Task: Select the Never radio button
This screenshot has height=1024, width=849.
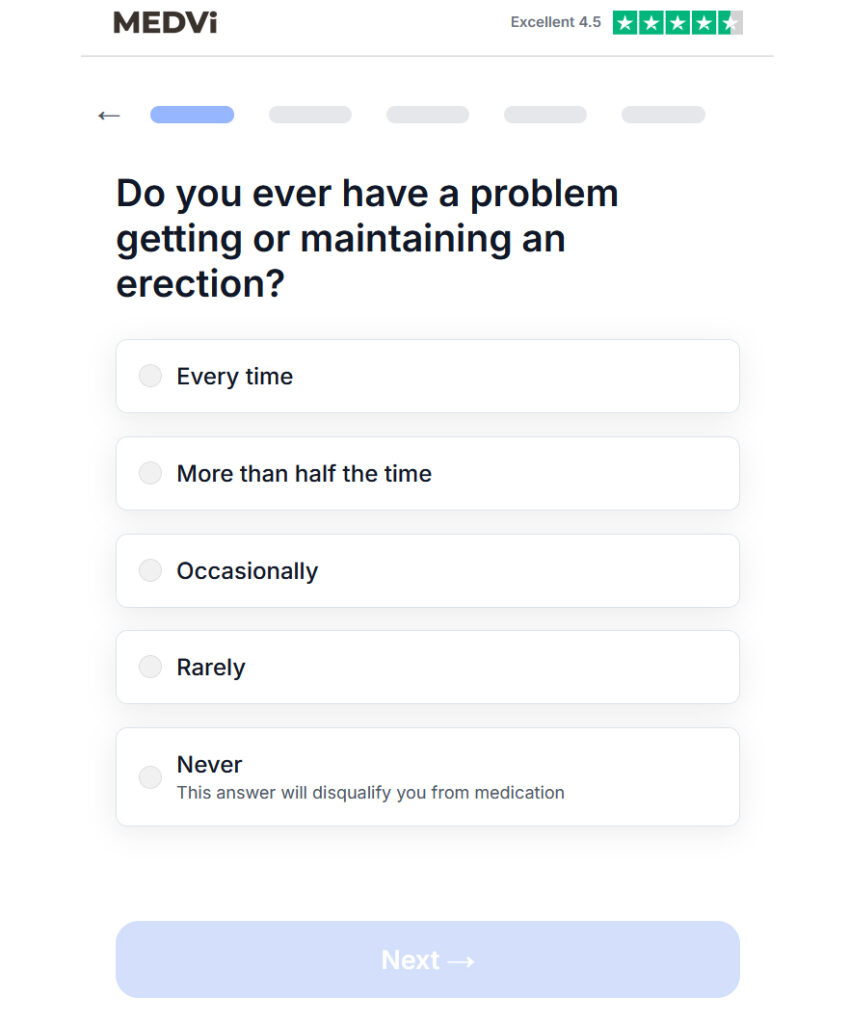Action: click(150, 777)
